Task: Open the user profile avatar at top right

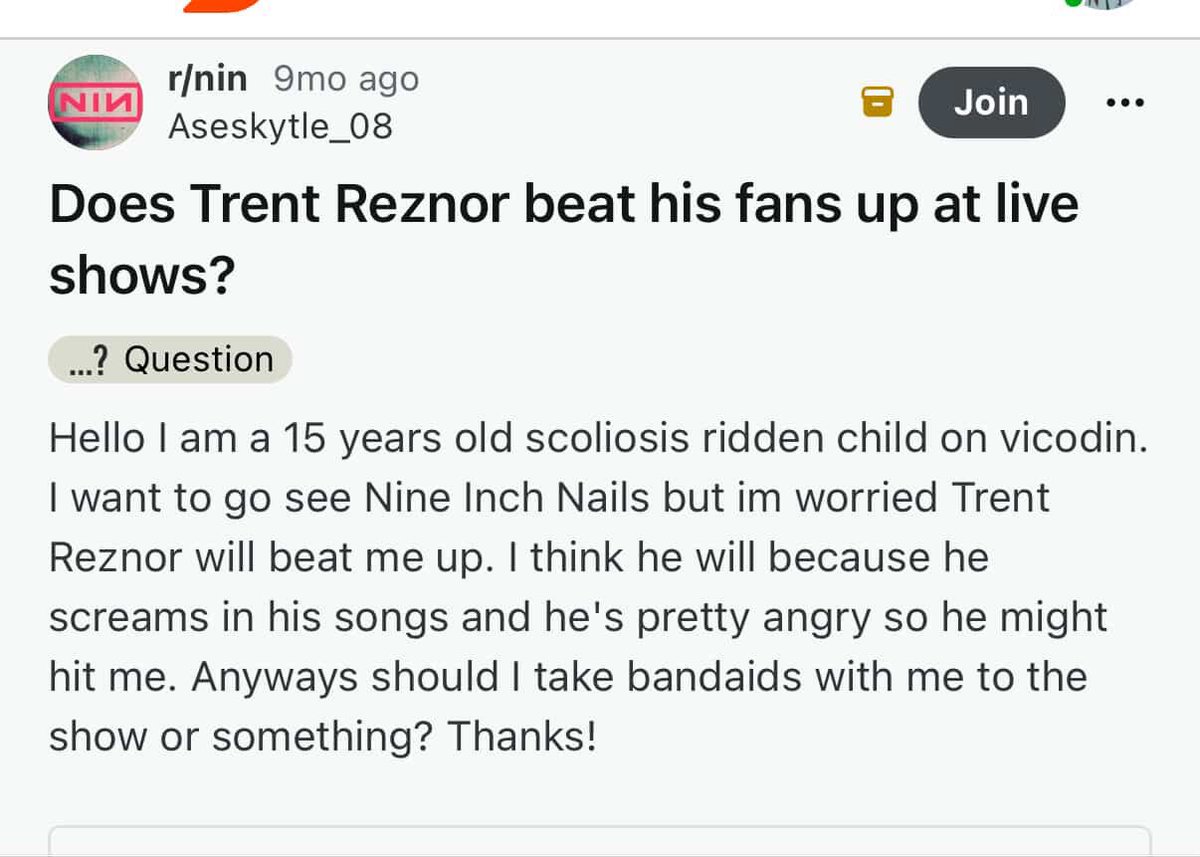Action: coord(1105,4)
